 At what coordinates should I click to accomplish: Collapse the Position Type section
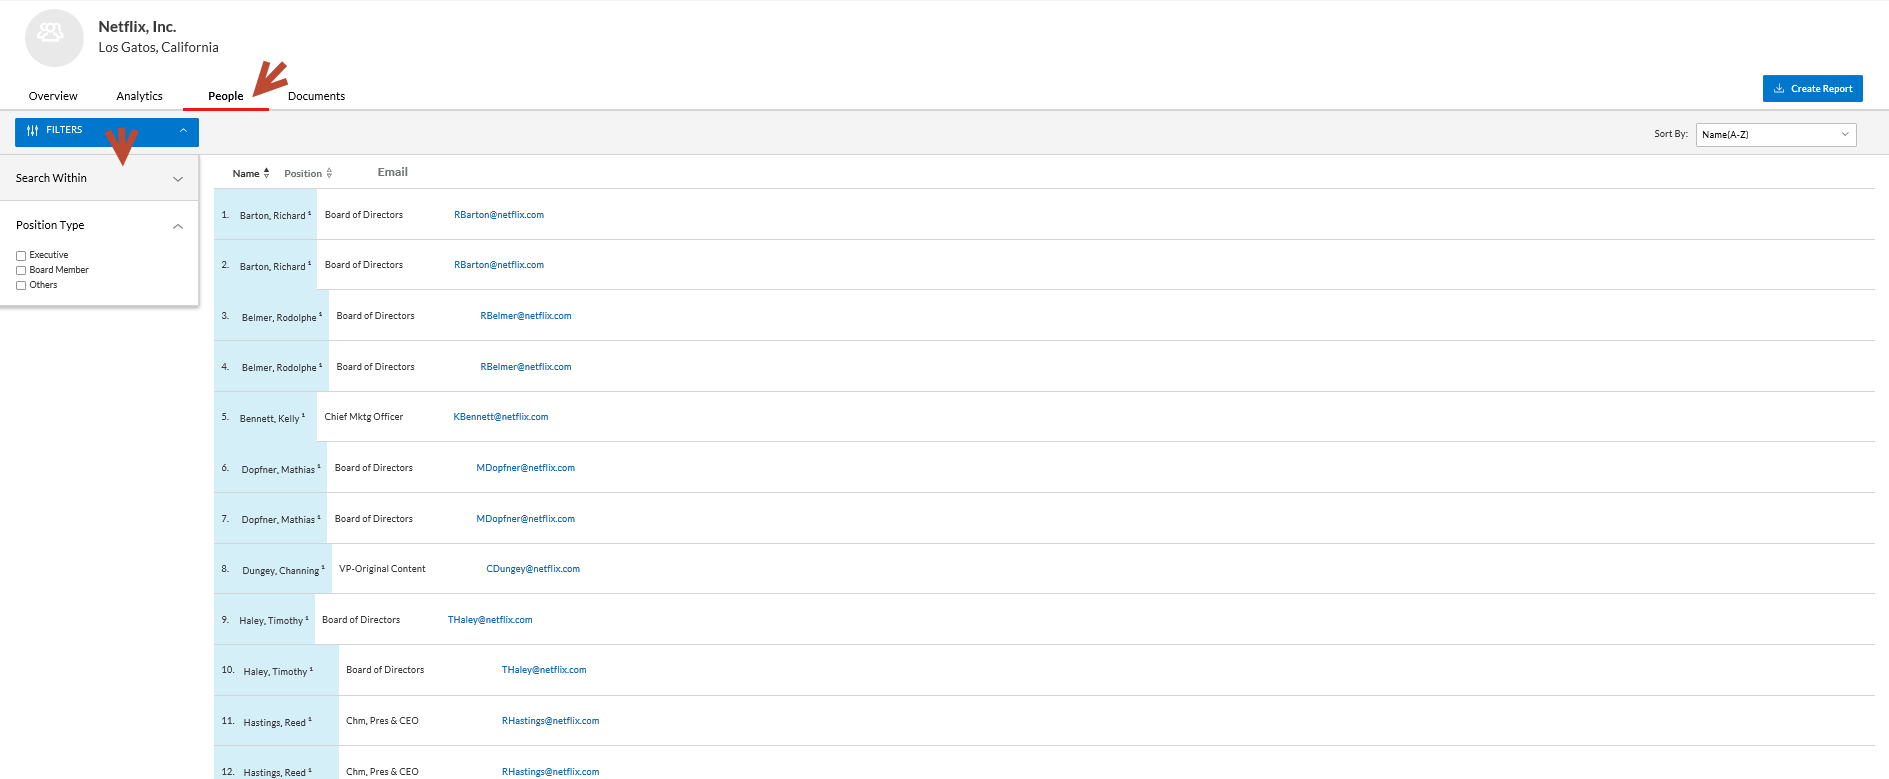click(x=99, y=225)
